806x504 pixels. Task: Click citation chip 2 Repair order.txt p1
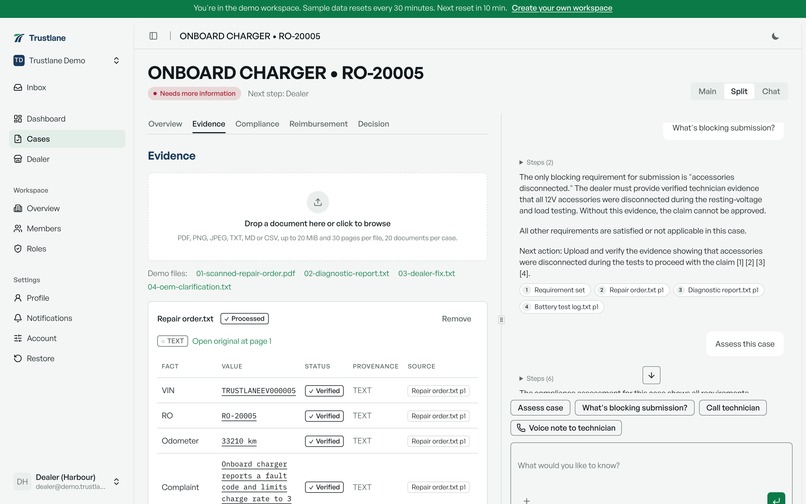631,290
